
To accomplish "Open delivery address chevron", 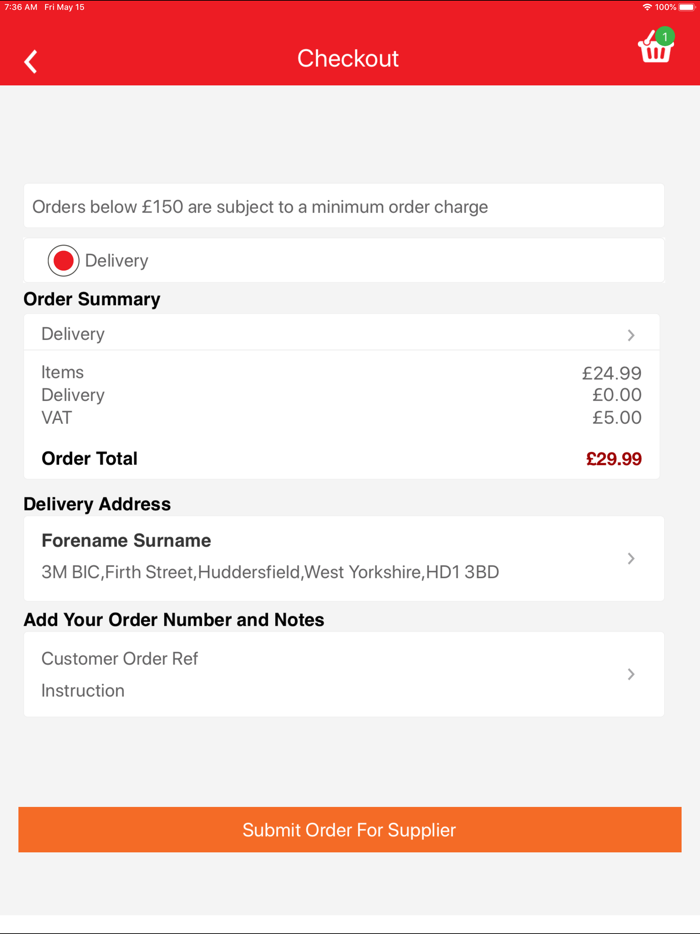I will (631, 559).
